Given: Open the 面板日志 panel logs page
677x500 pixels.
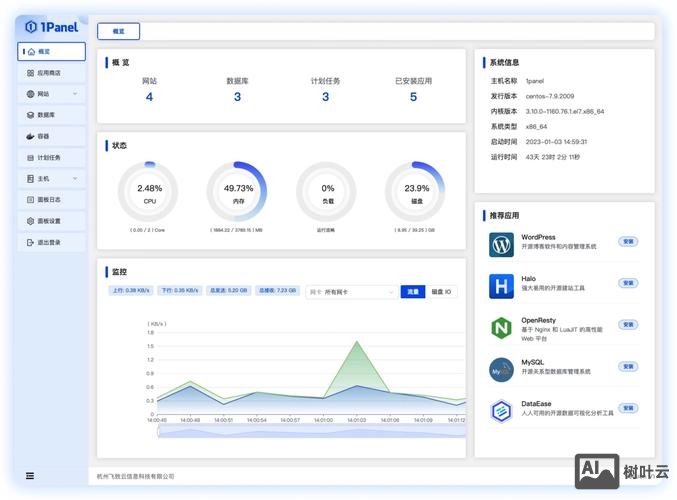Looking at the screenshot, I should pyautogui.click(x=50, y=199).
